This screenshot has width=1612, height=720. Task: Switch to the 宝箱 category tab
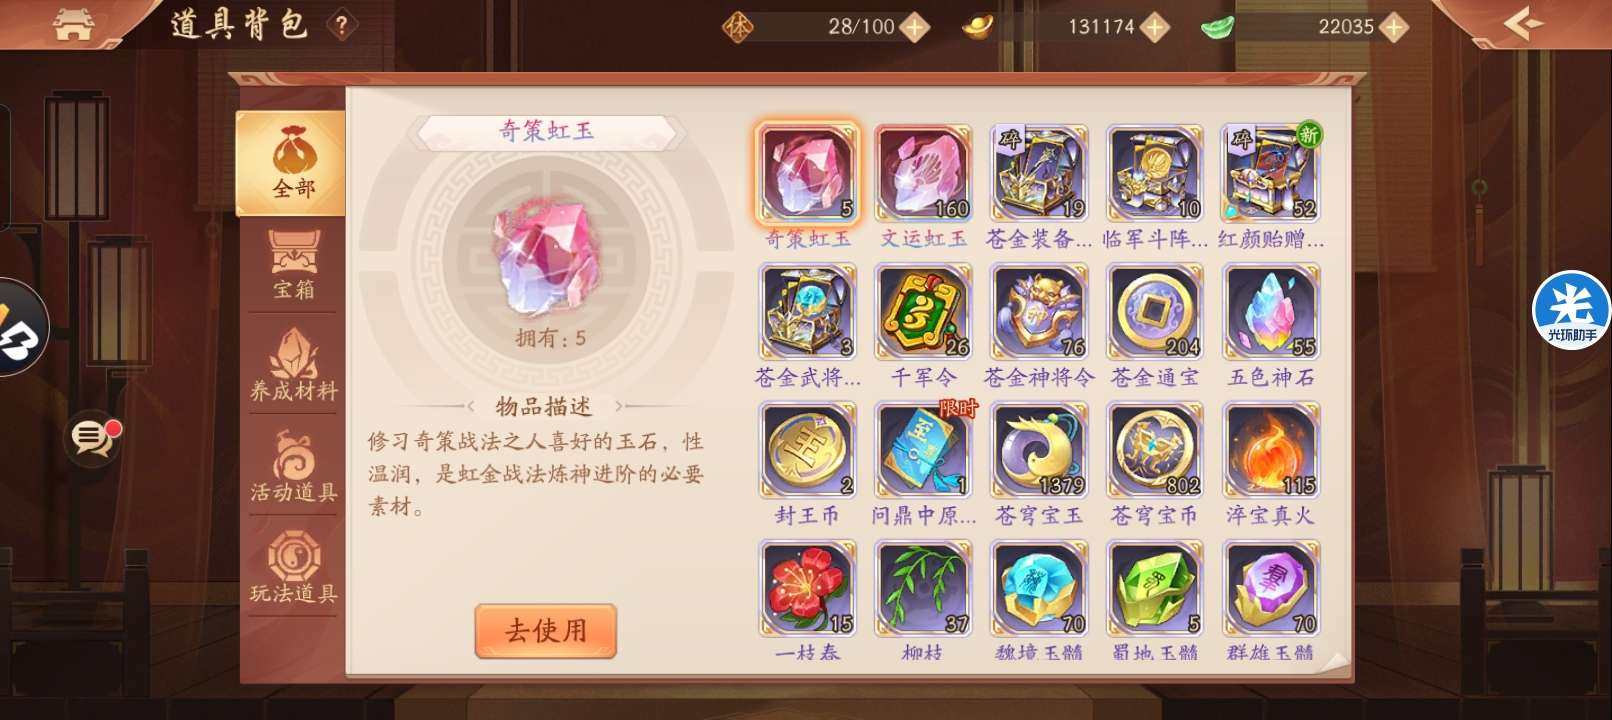point(293,265)
